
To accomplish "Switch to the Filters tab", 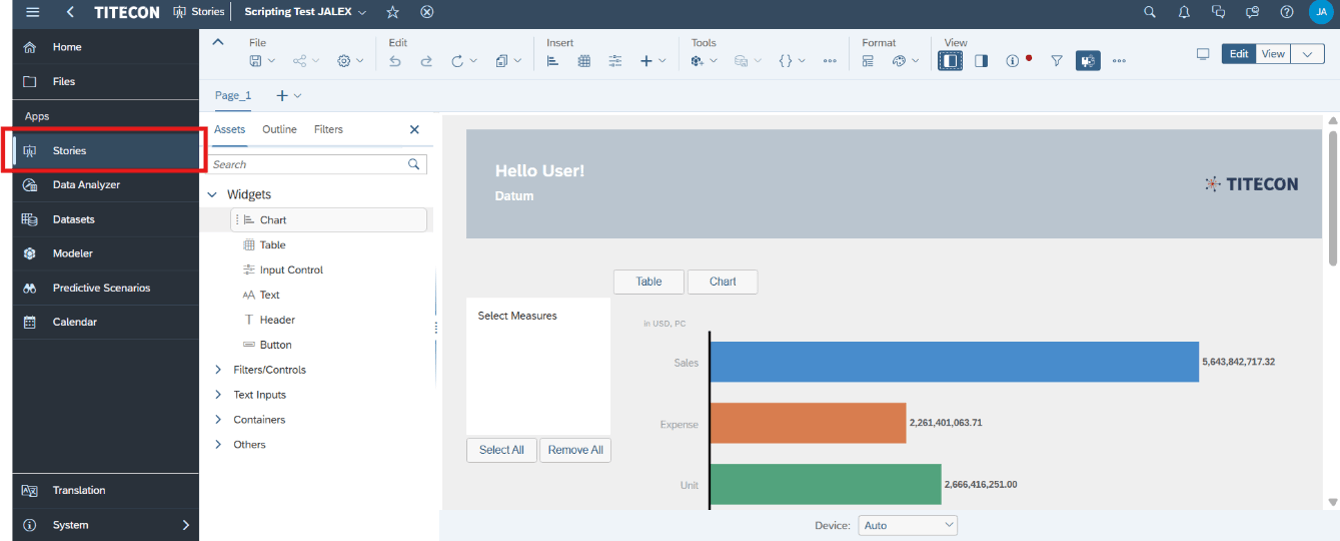I will click(x=328, y=129).
